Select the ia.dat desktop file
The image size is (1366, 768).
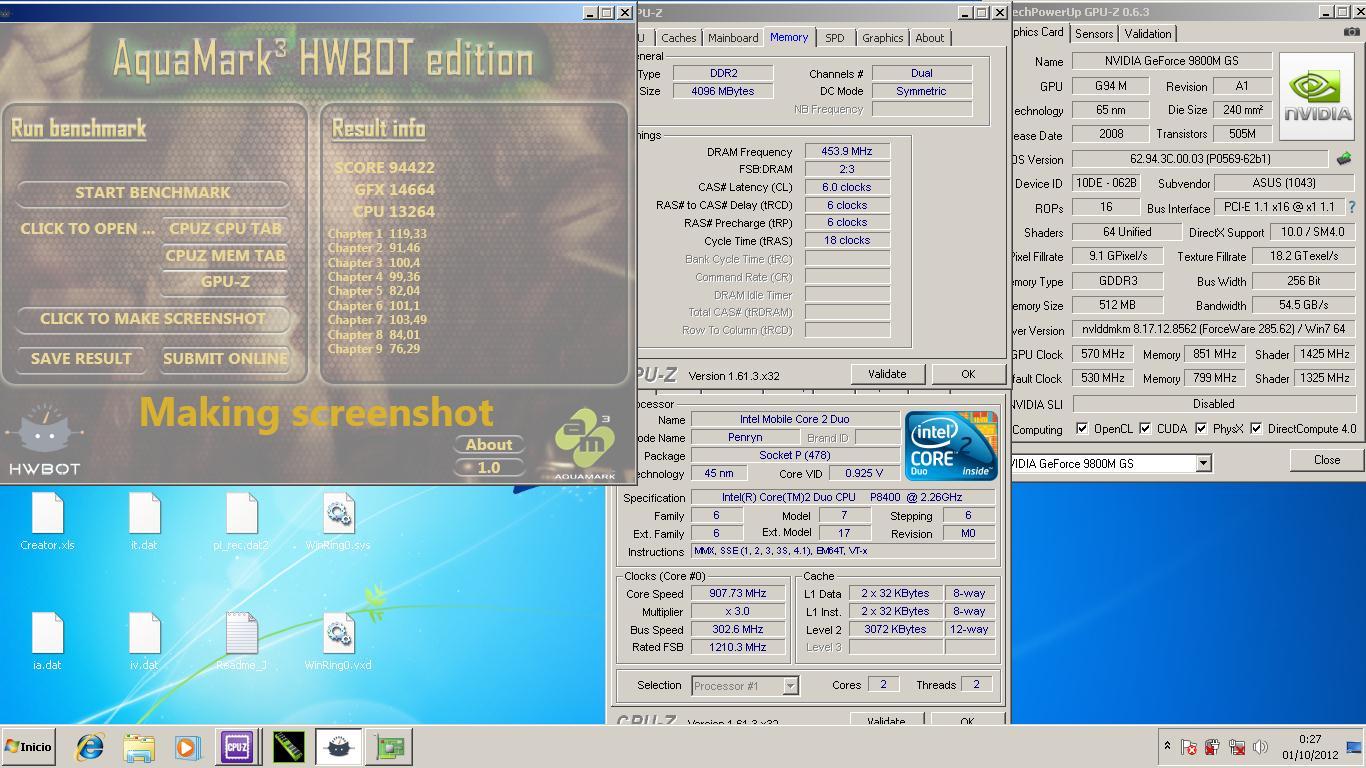pyautogui.click(x=47, y=641)
